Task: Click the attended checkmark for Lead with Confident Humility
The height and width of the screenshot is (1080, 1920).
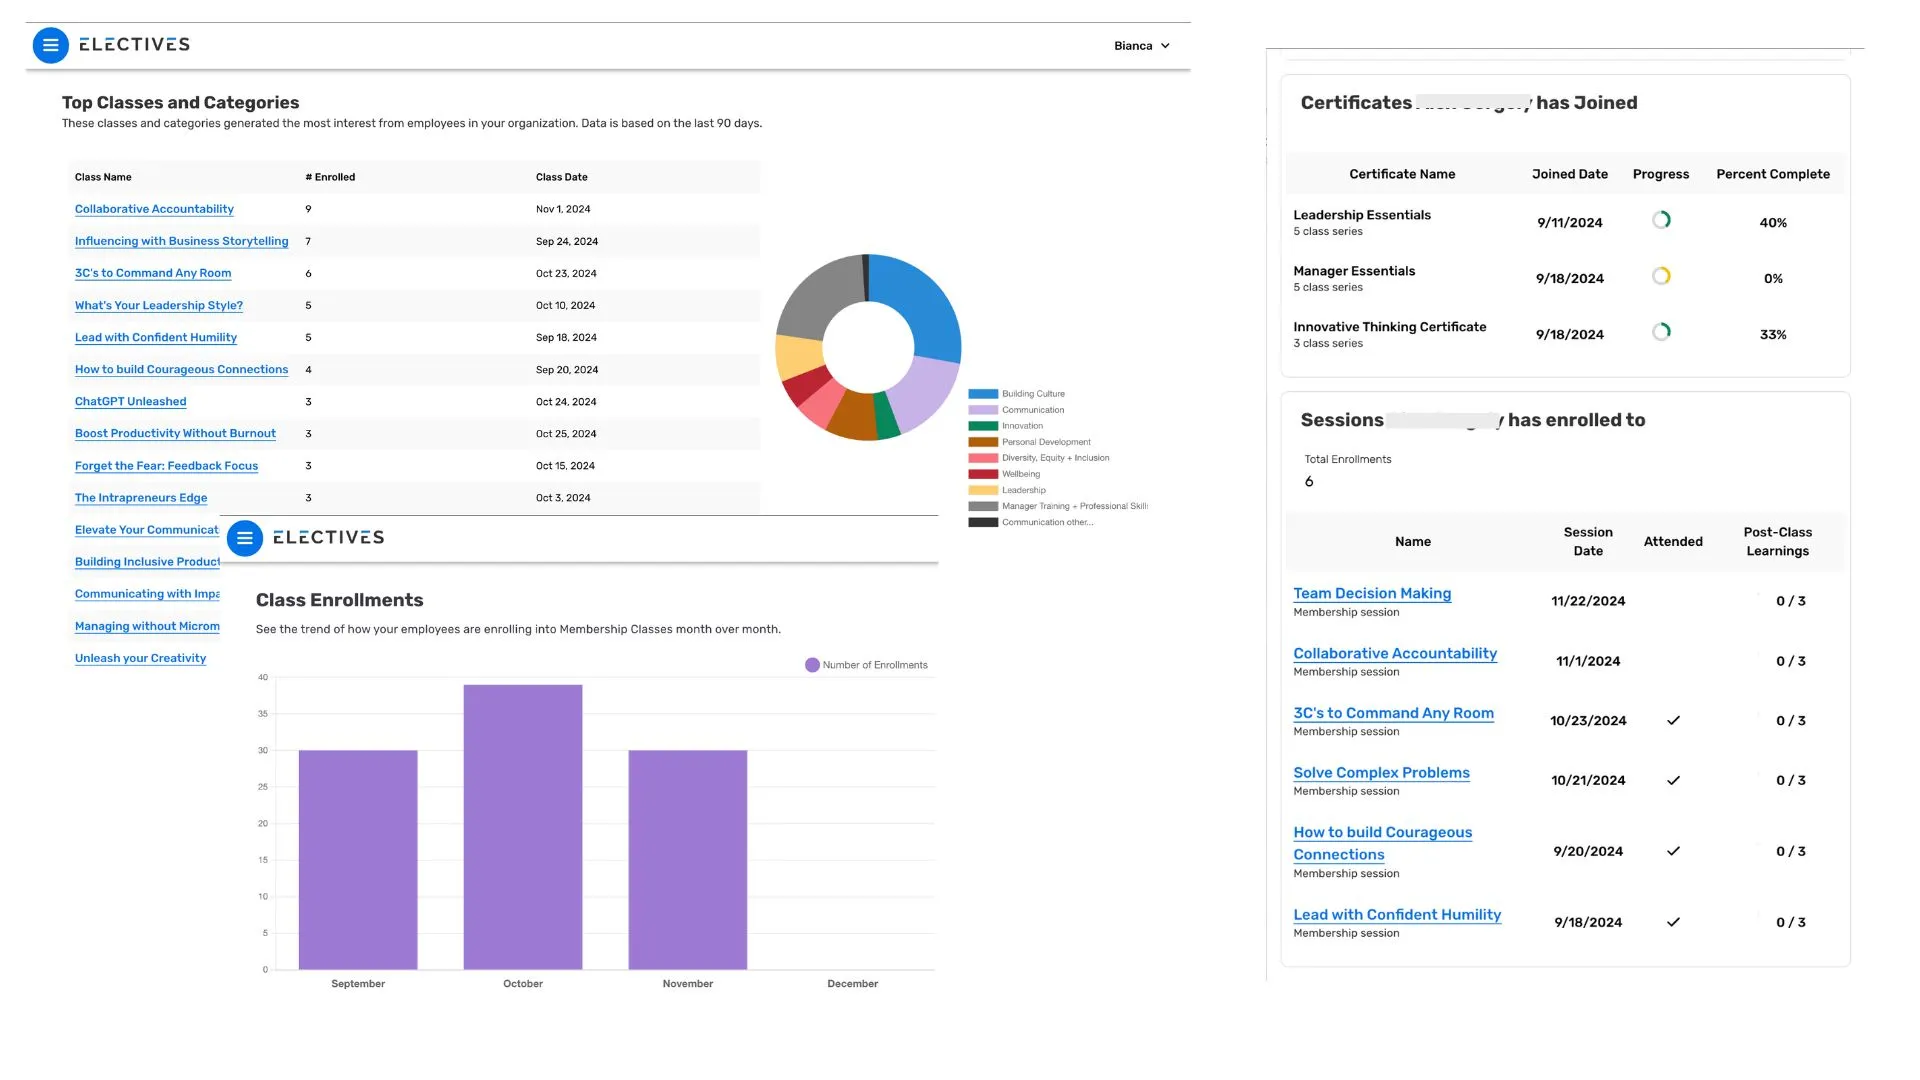Action: click(x=1673, y=923)
